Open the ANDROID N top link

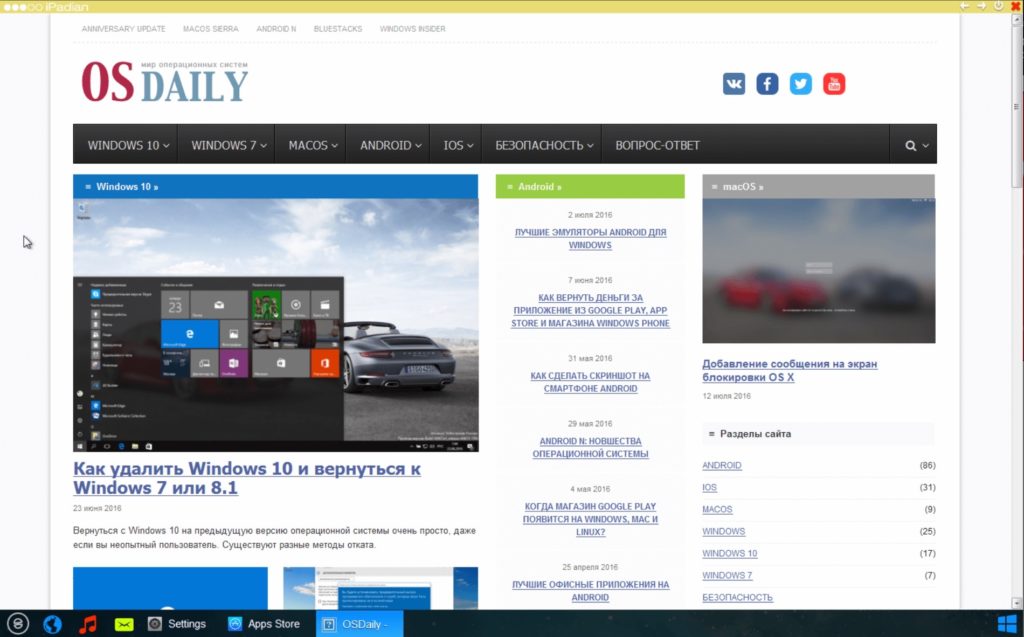click(276, 29)
